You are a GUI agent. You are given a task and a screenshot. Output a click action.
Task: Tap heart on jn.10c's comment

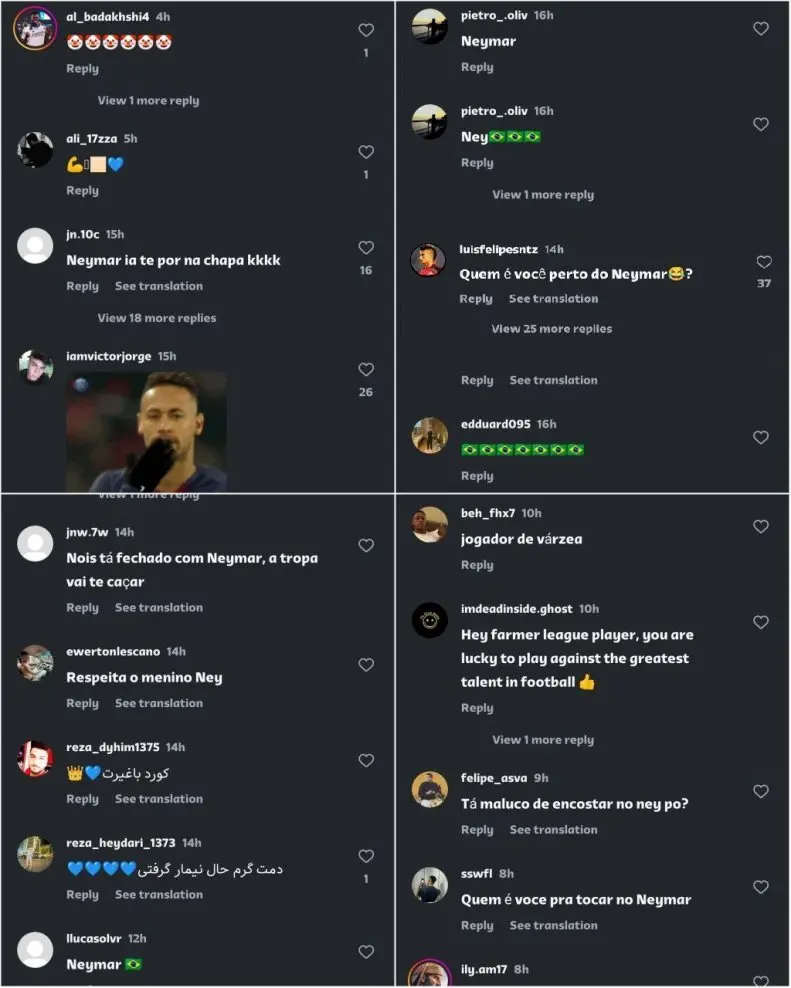366,248
